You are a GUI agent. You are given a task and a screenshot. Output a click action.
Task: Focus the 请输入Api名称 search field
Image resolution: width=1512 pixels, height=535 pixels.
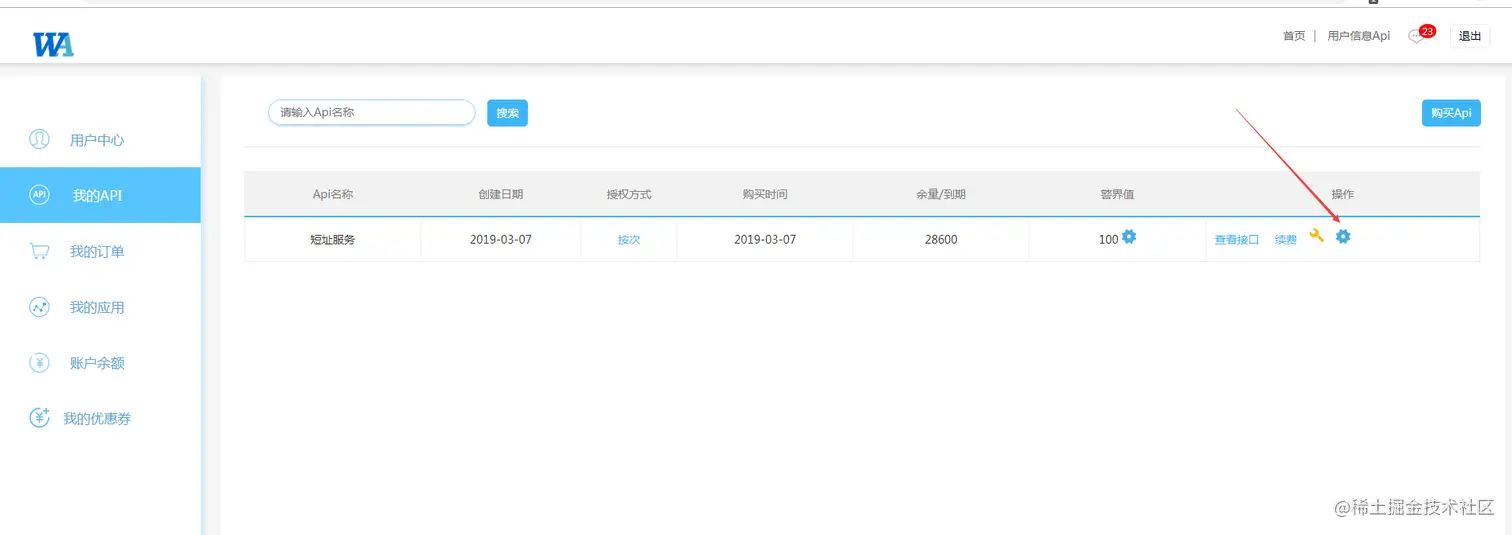pos(371,113)
